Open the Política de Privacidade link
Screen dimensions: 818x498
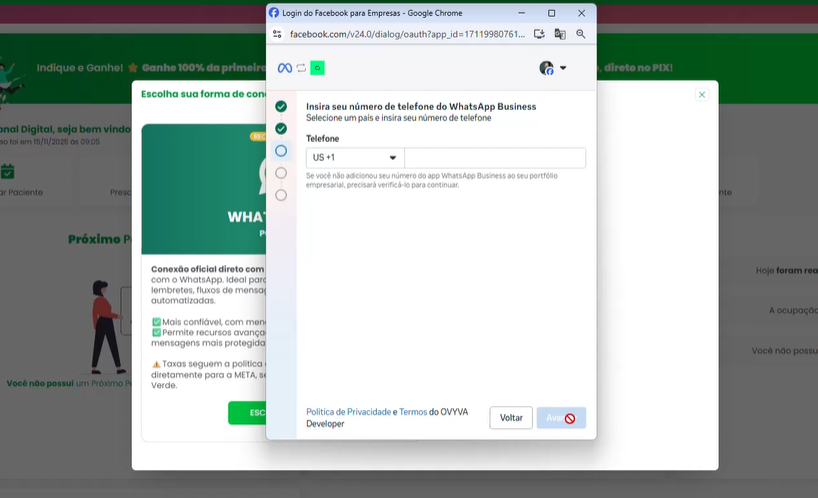point(348,412)
